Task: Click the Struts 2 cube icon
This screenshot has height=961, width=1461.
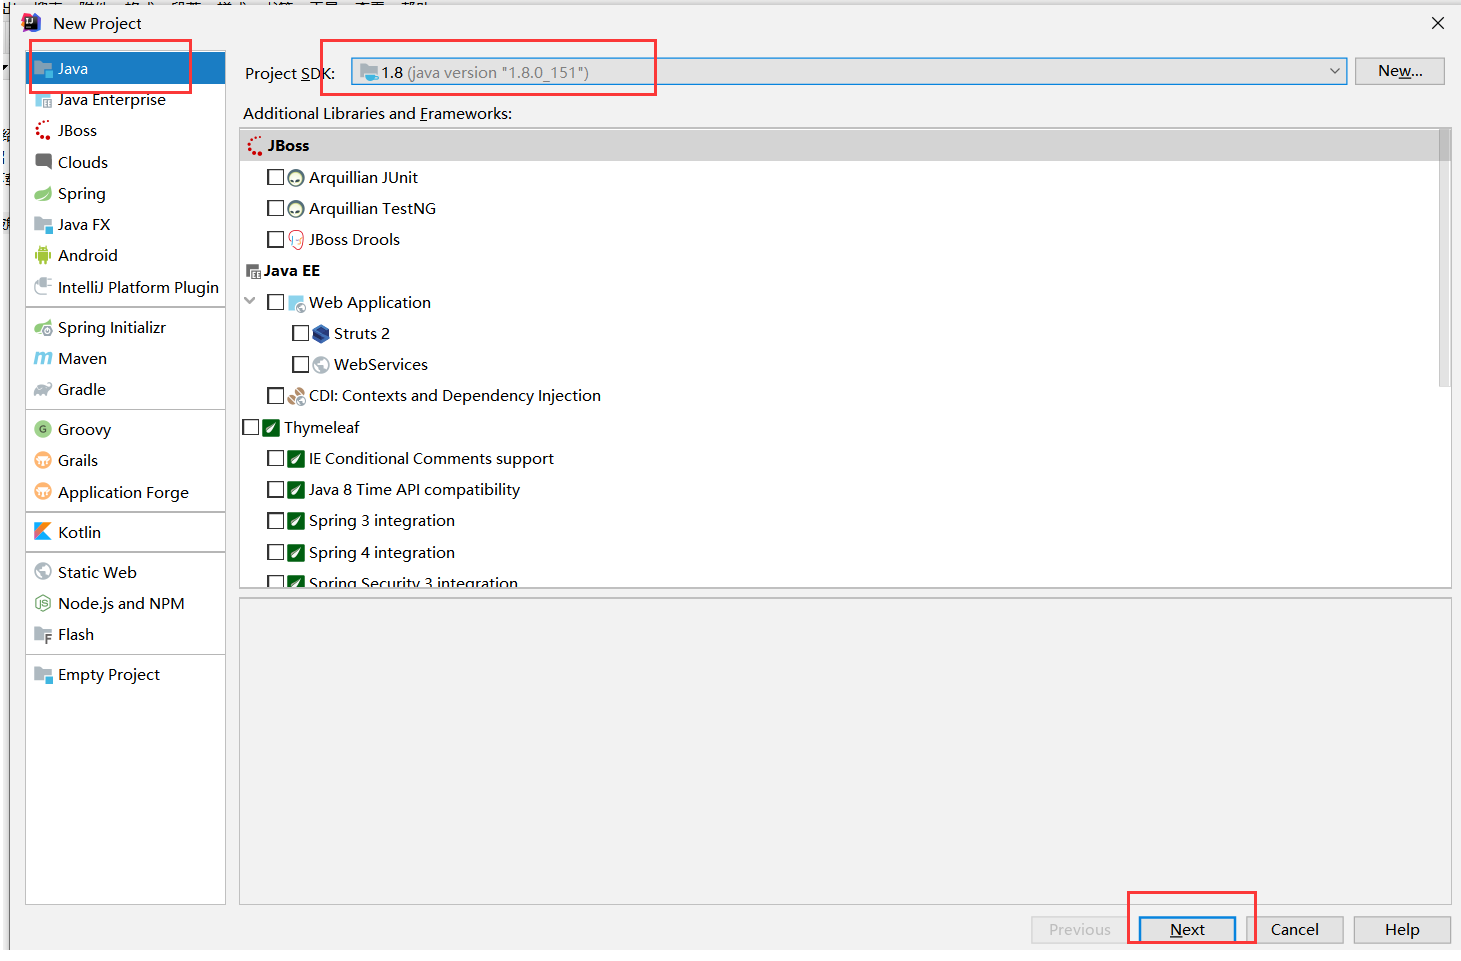Action: click(x=321, y=334)
